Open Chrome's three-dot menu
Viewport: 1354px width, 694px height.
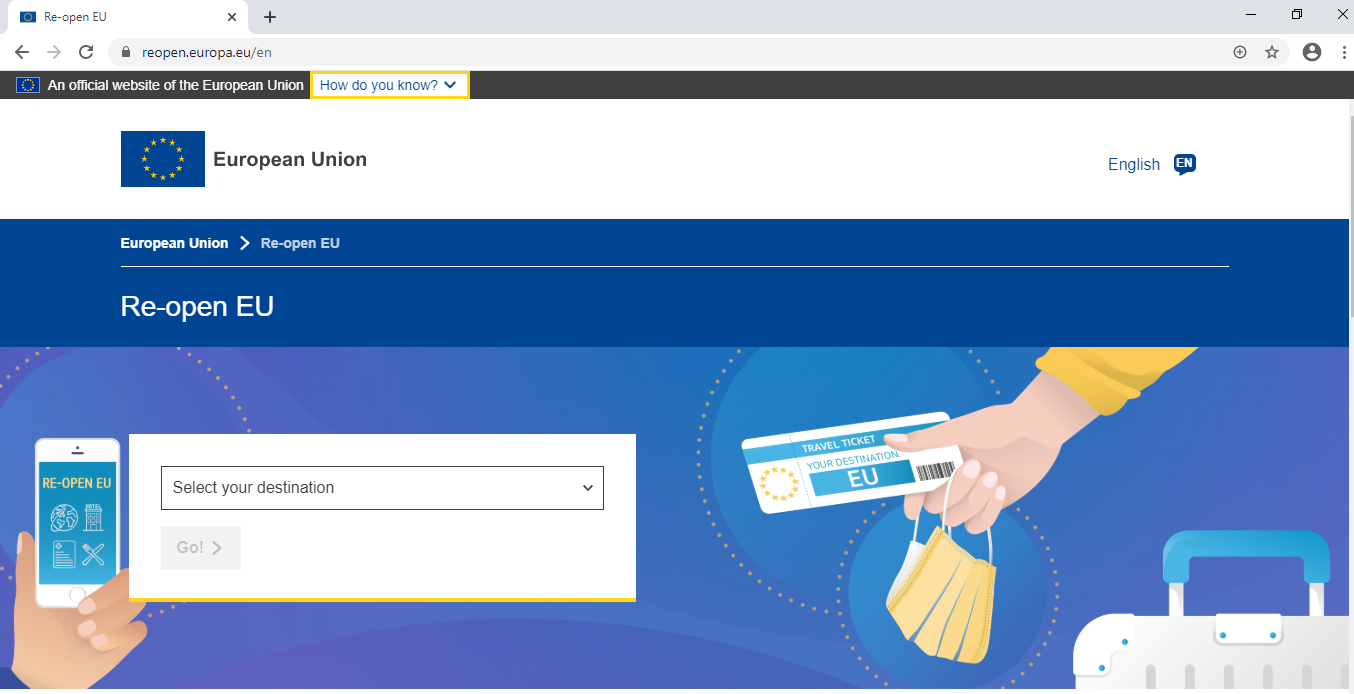(x=1342, y=52)
